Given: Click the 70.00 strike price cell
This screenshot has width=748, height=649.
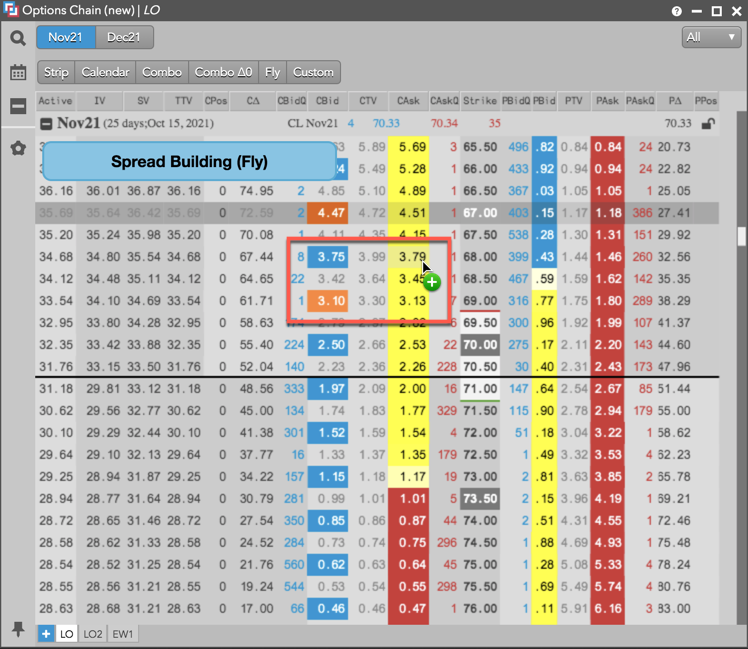Looking at the screenshot, I should coord(480,344).
